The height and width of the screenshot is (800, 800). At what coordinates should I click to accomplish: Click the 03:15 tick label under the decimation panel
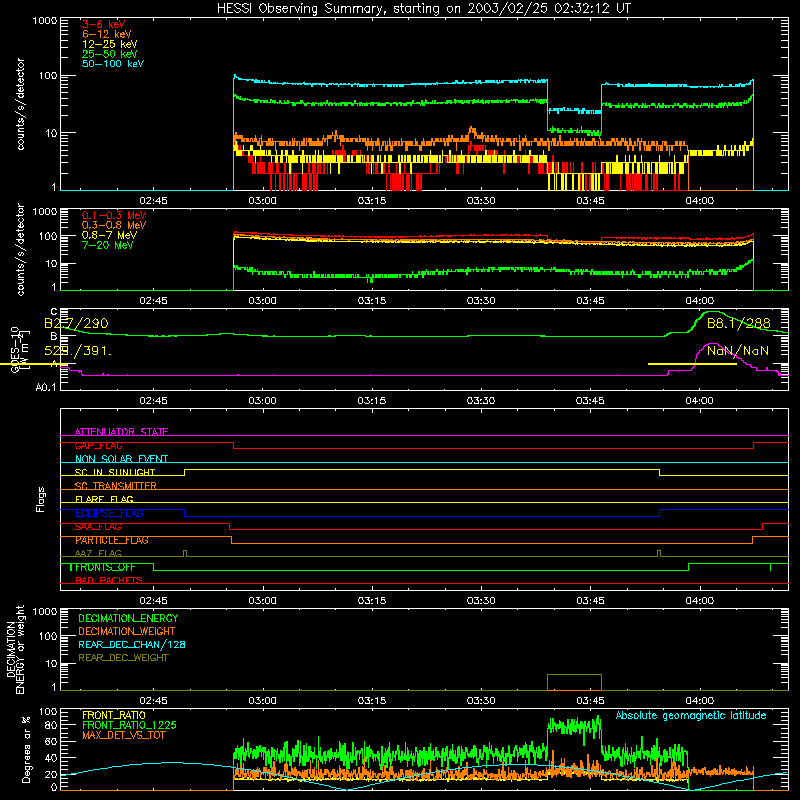pos(371,701)
